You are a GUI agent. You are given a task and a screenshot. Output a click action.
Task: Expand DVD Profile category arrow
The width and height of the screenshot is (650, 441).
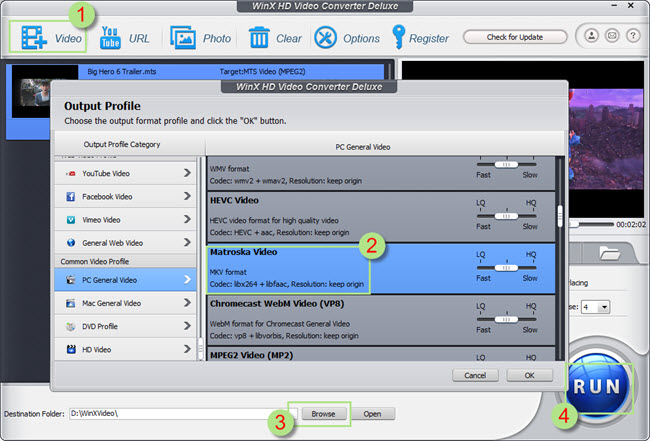pyautogui.click(x=187, y=326)
